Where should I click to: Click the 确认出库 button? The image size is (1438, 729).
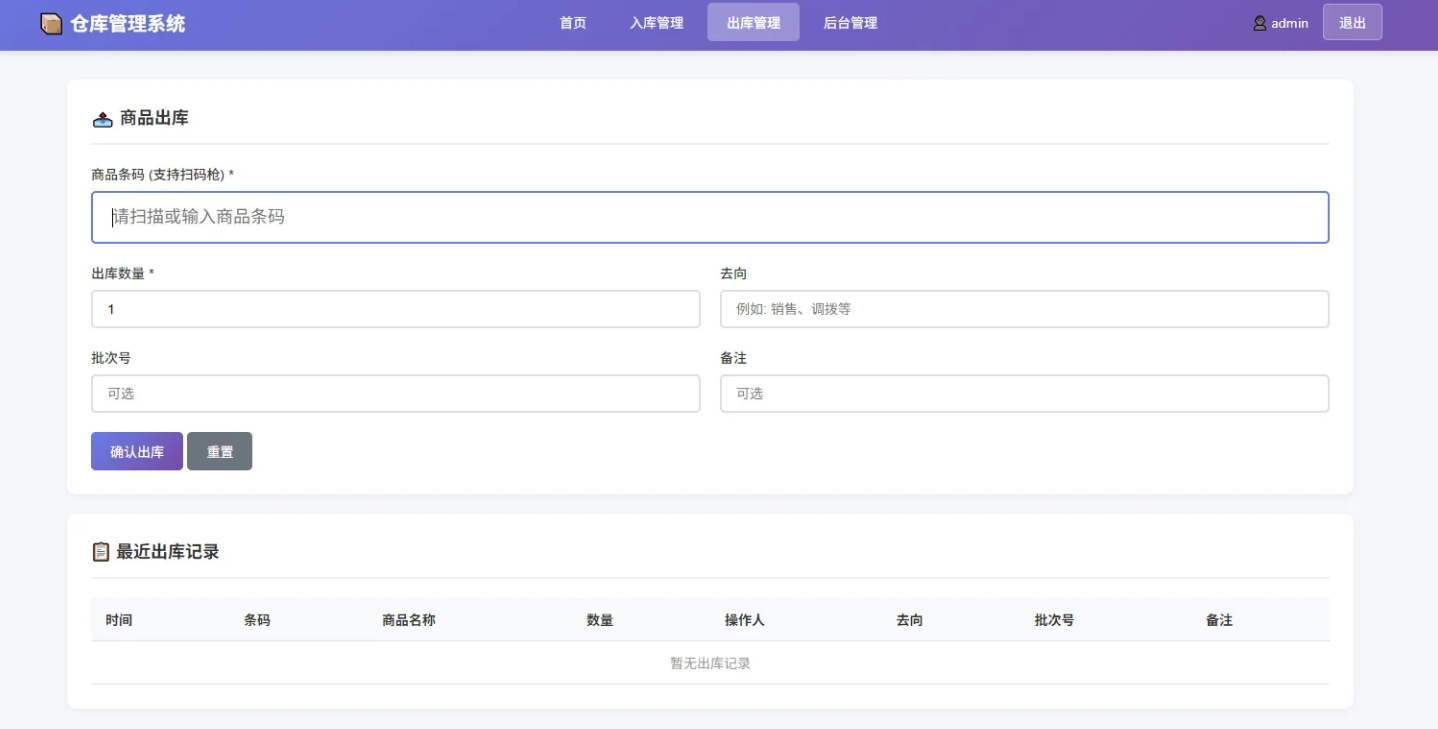[137, 451]
